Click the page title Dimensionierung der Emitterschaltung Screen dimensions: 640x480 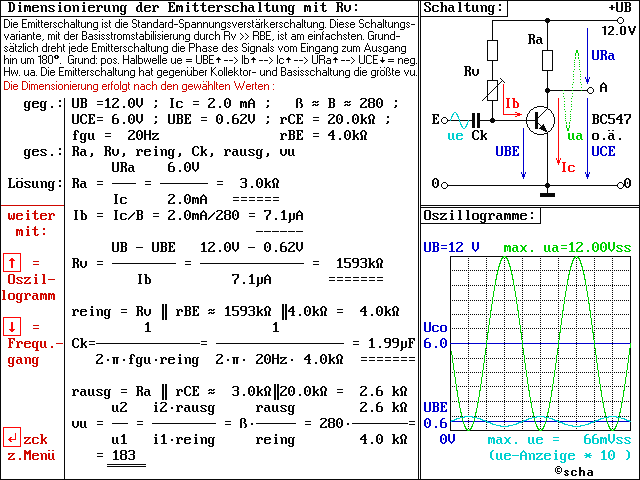coord(183,7)
